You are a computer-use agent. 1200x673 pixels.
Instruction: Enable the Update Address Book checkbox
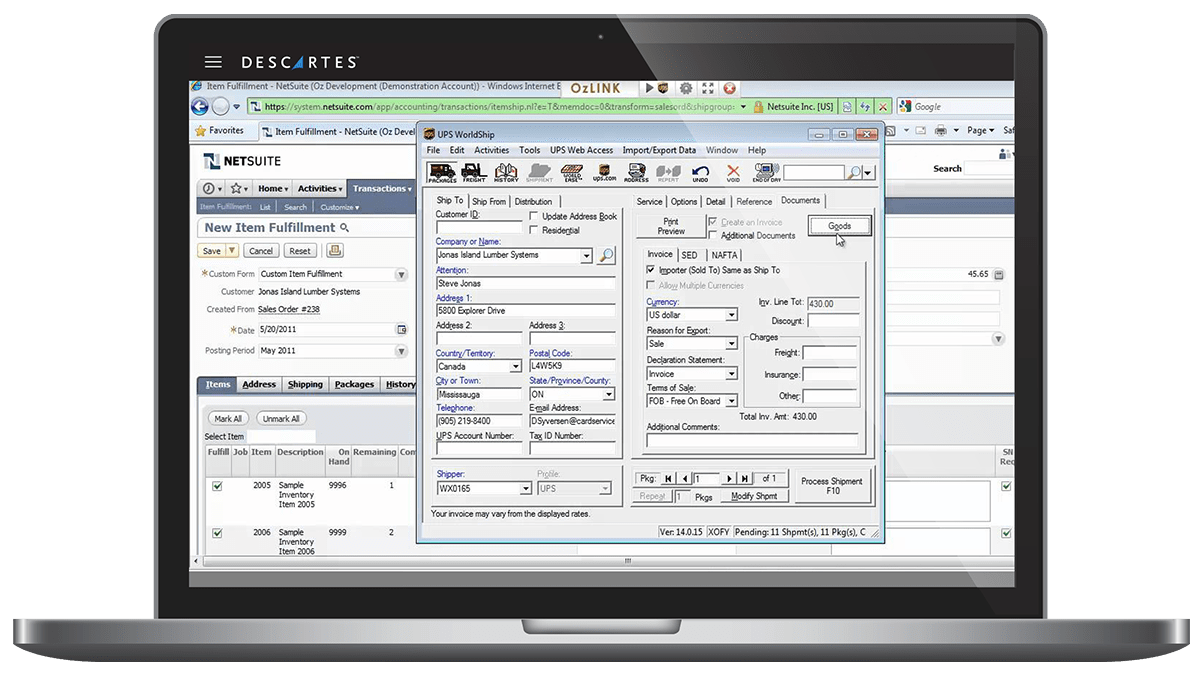pyautogui.click(x=534, y=216)
